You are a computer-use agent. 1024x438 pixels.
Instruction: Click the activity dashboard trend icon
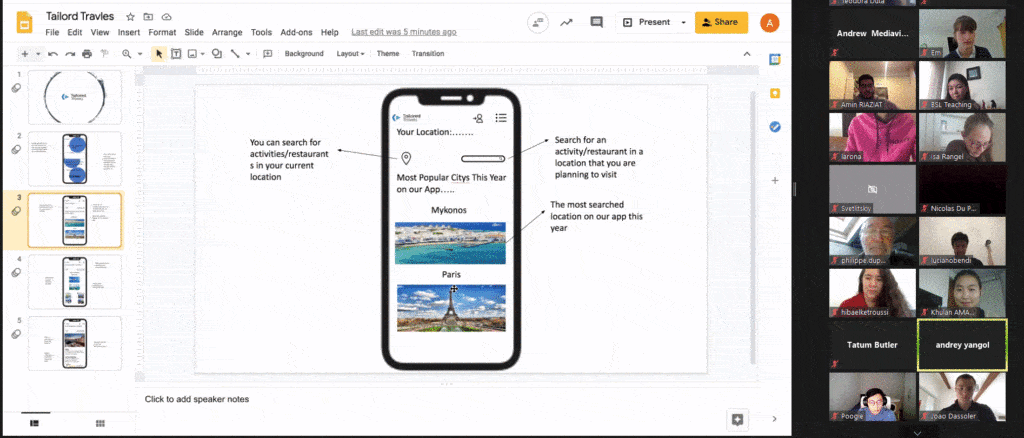(x=567, y=22)
